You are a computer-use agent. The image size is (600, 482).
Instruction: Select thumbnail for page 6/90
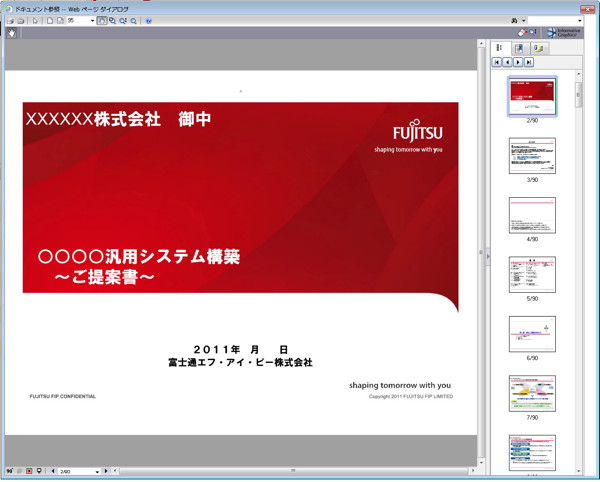[532, 334]
